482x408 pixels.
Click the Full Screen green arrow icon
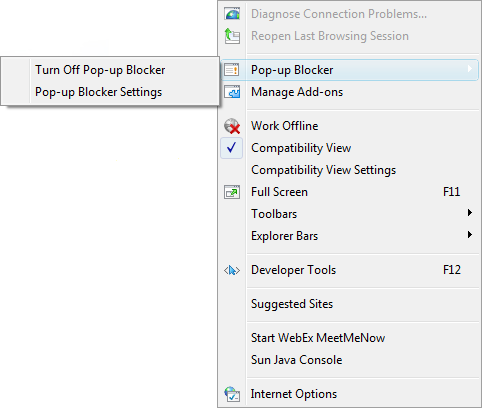(x=232, y=192)
